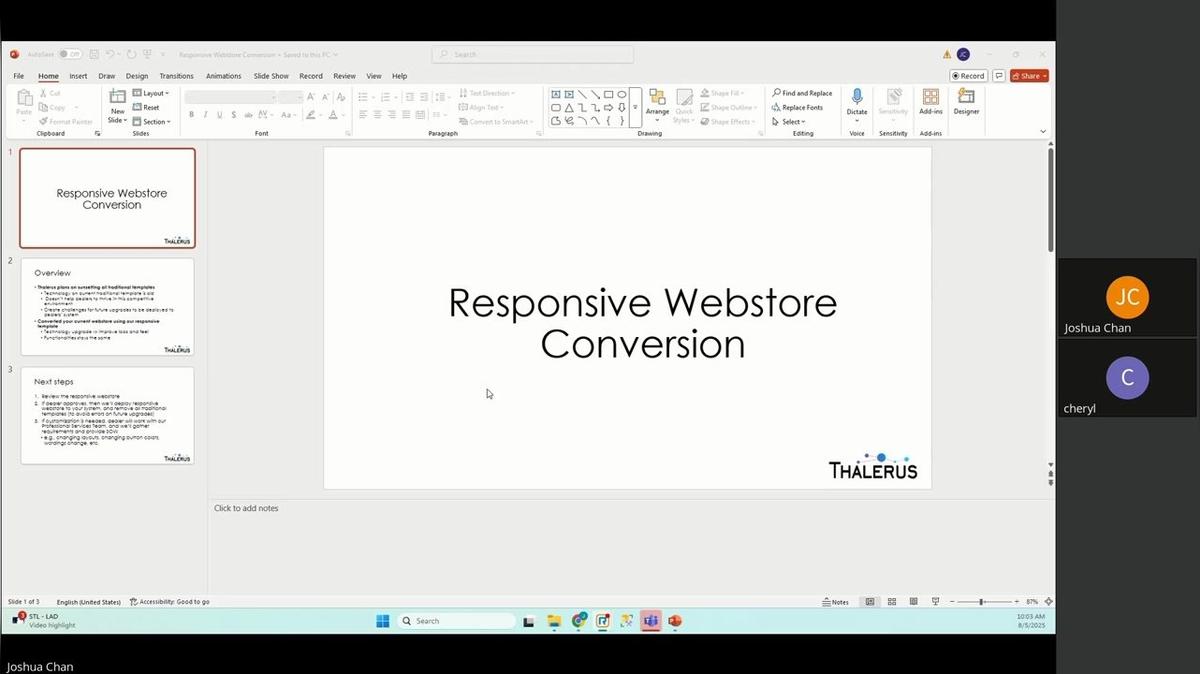Toggle the Notes pane
This screenshot has width=1200, height=674.
[834, 601]
